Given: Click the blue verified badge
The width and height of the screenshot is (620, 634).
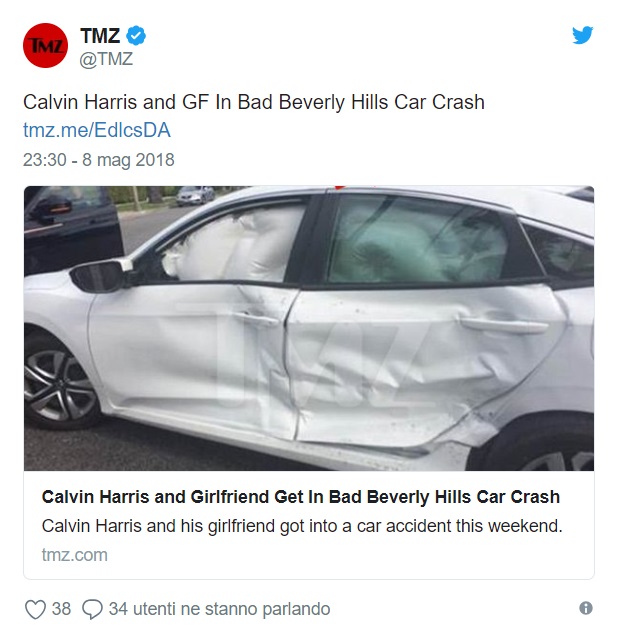Looking at the screenshot, I should [136, 36].
